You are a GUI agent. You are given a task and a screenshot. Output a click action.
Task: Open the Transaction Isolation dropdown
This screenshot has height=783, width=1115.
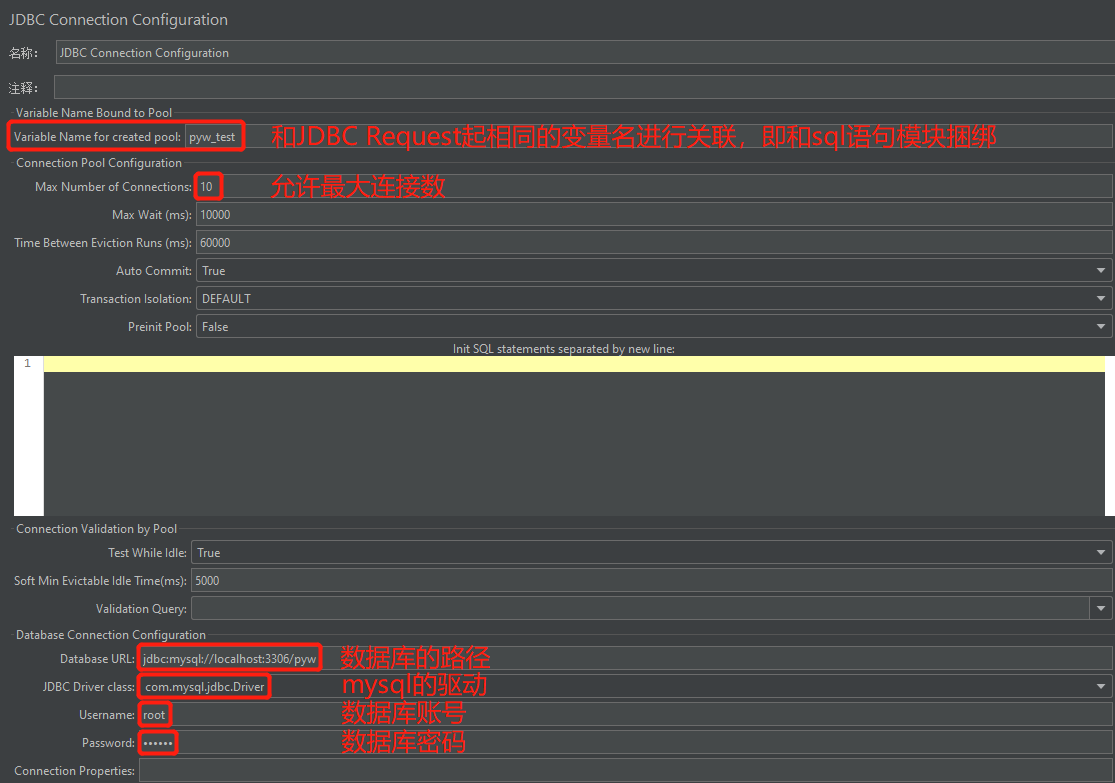(x=654, y=299)
